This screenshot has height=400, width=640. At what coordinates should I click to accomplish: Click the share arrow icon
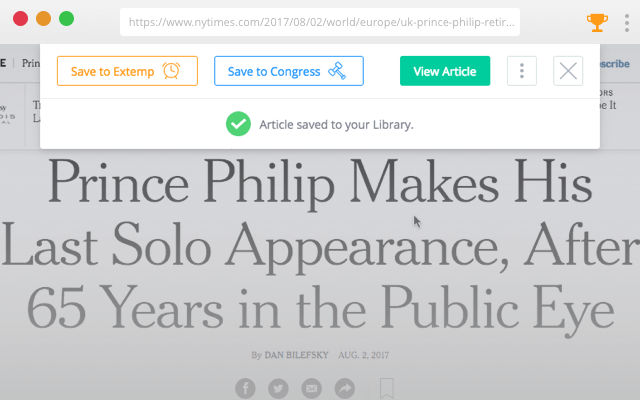coord(344,388)
